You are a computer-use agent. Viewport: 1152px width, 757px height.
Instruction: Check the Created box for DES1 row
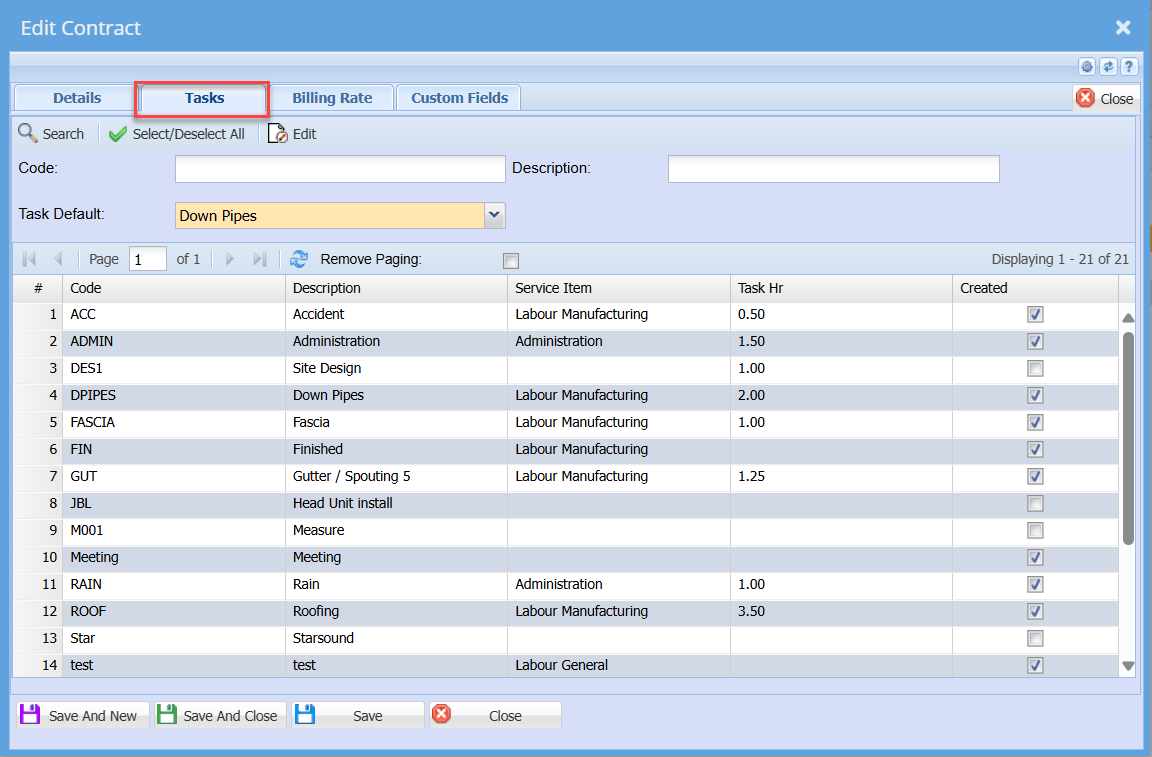point(1035,369)
